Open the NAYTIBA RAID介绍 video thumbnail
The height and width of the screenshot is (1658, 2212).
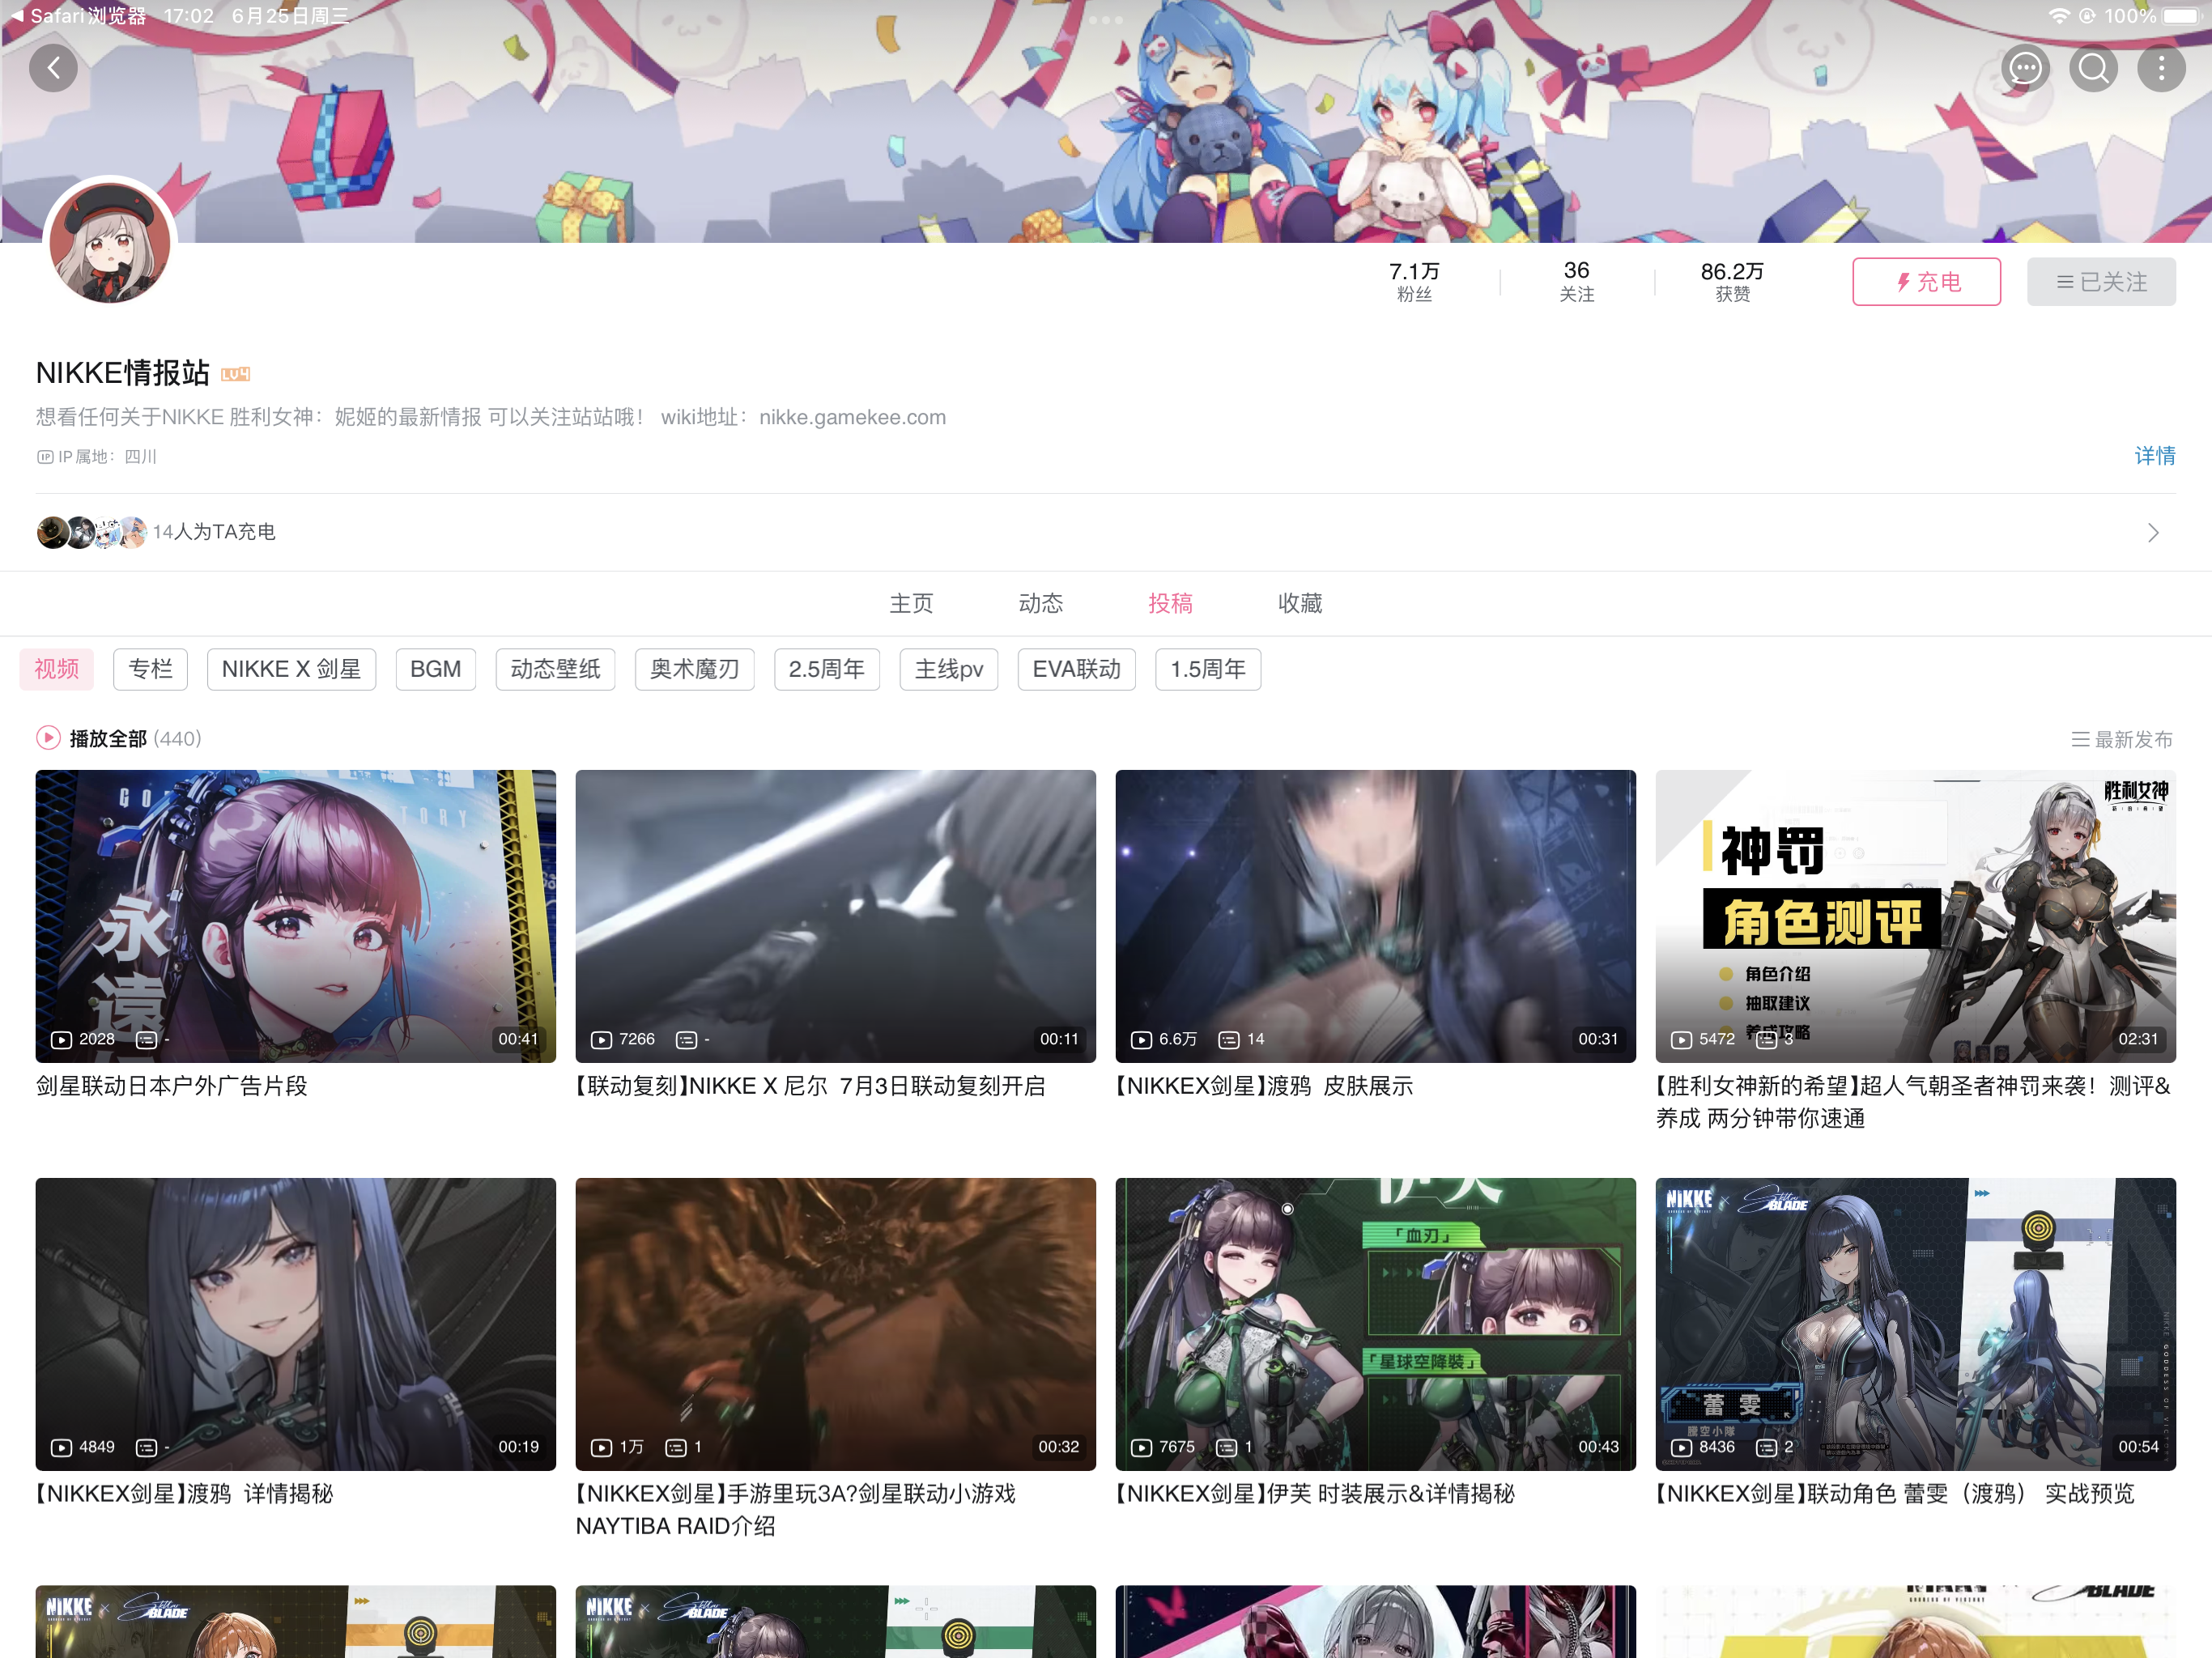tap(836, 1324)
